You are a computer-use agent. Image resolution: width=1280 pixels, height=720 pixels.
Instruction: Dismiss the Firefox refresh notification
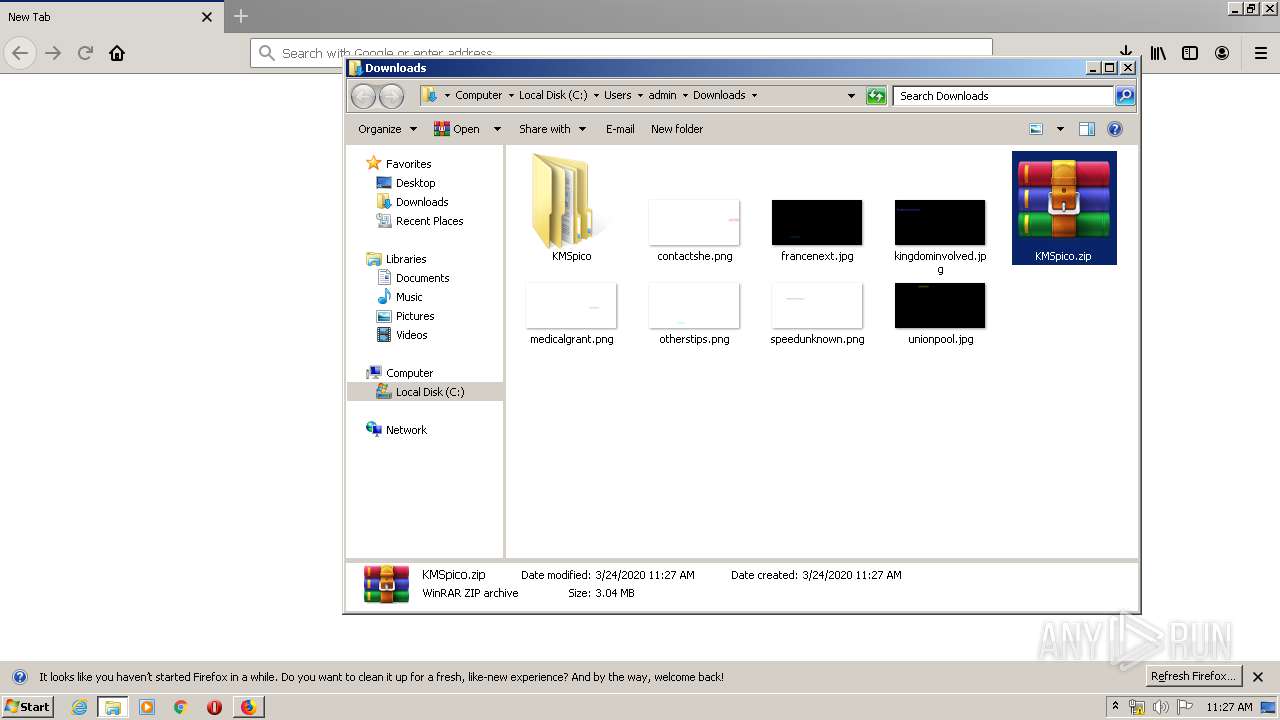point(1258,677)
